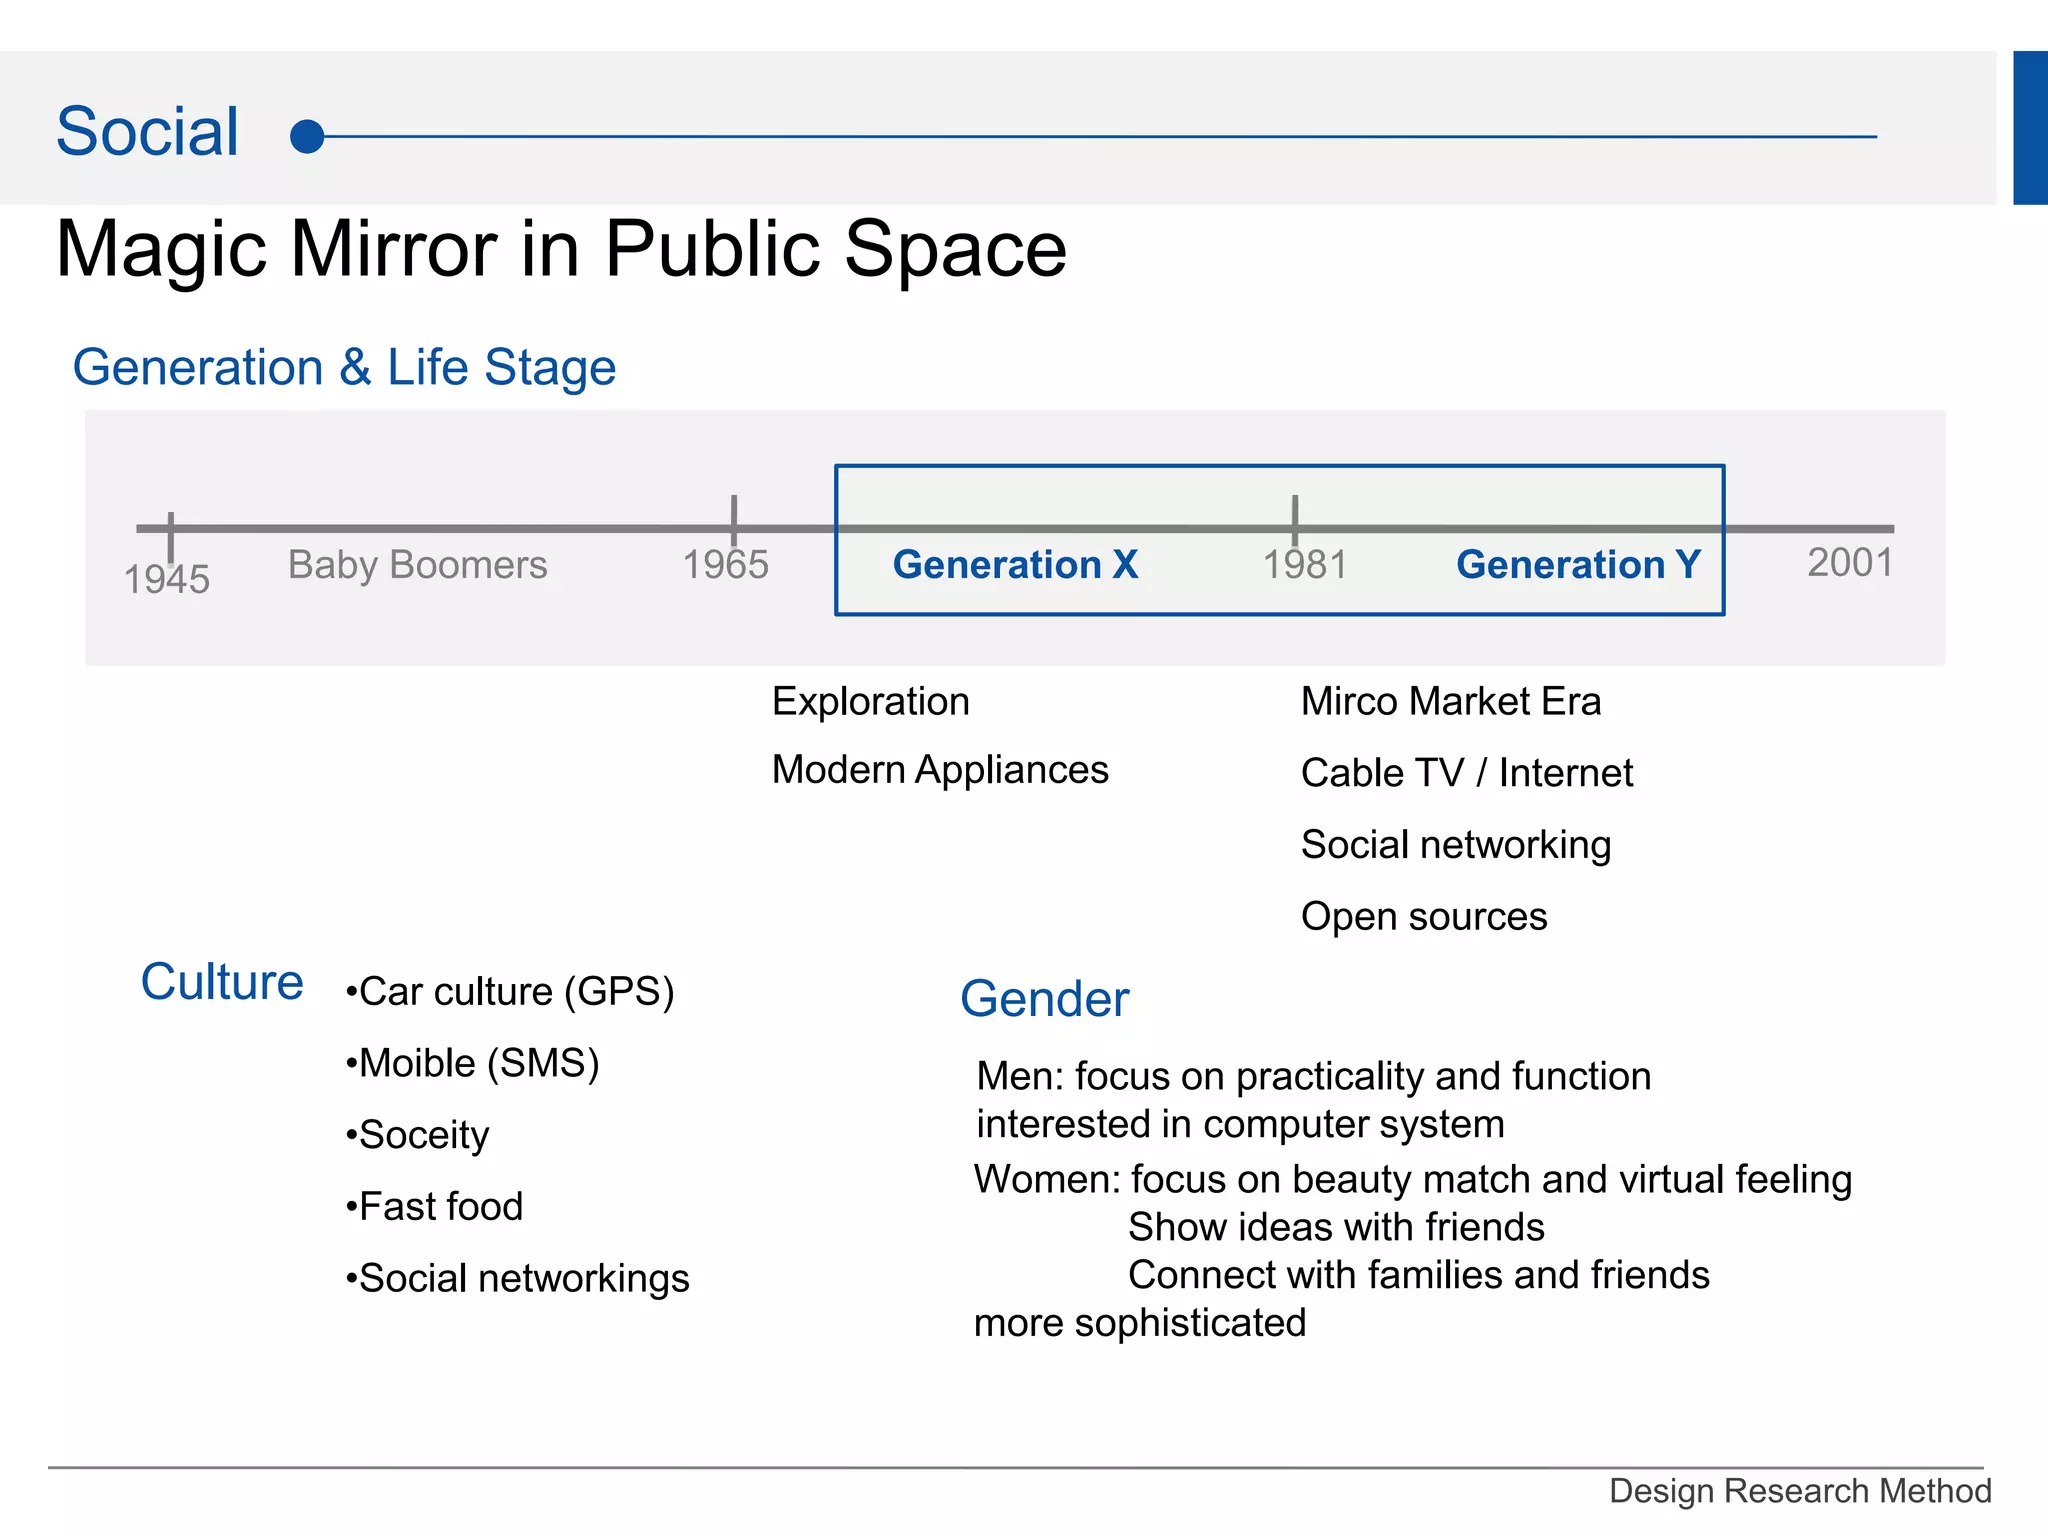Screen dimensions: 2048x1536
Task: Click the Generation & Life Stage subheading
Action: coord(344,367)
